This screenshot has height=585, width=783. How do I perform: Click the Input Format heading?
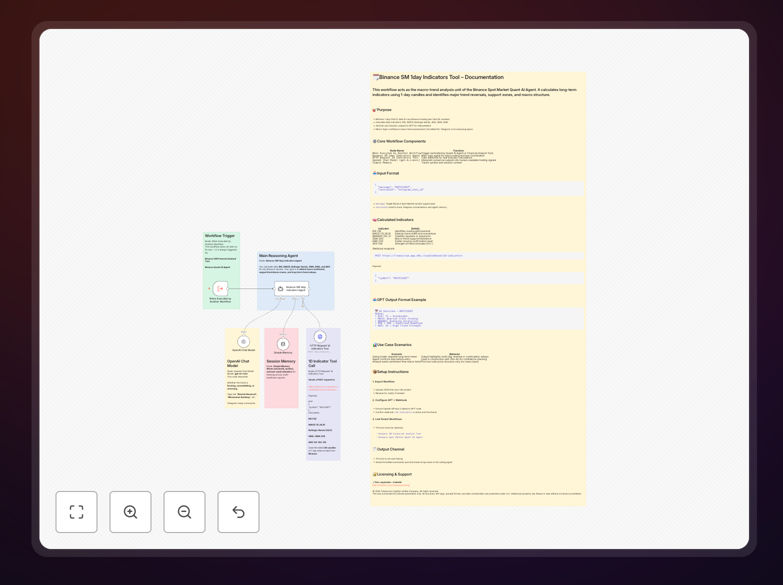click(386, 173)
